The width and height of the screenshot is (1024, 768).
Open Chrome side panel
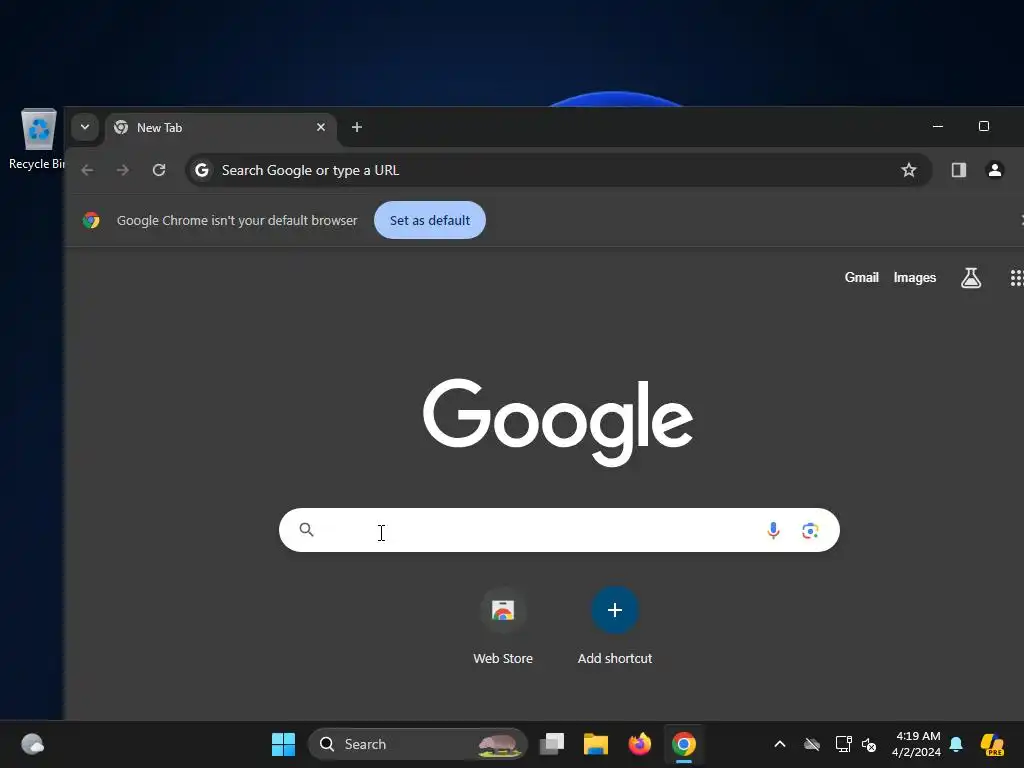click(959, 170)
